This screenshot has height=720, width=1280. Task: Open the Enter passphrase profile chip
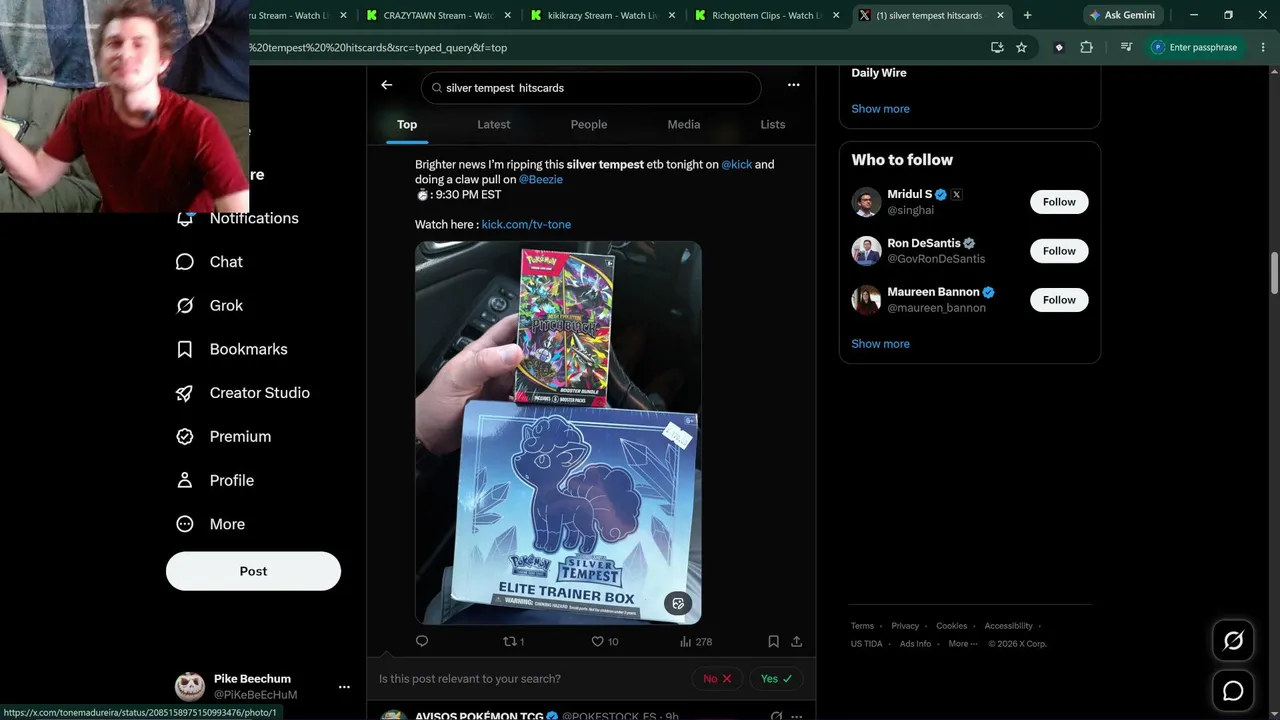click(1194, 47)
